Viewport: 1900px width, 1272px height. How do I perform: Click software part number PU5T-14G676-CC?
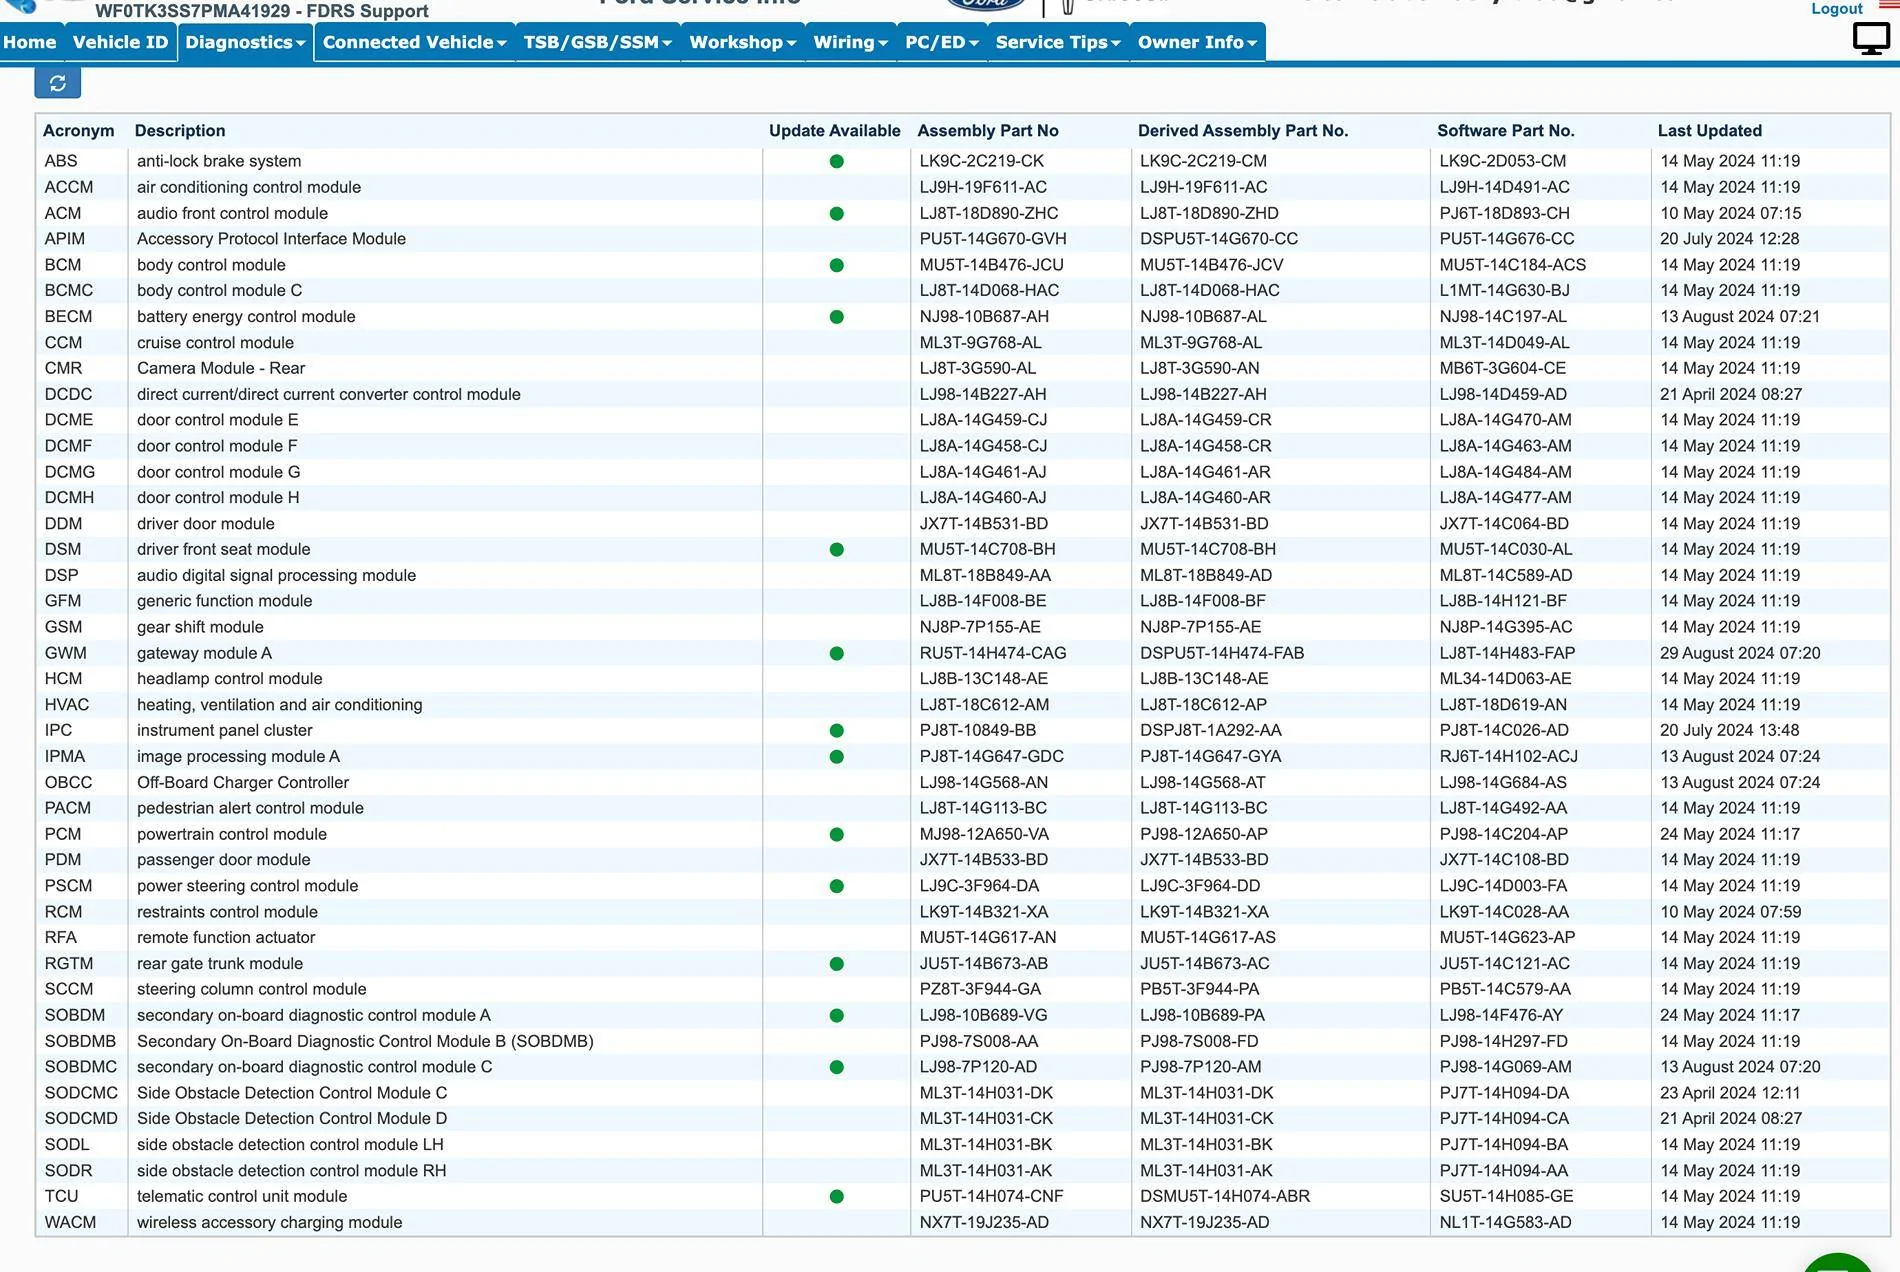[x=1507, y=239]
